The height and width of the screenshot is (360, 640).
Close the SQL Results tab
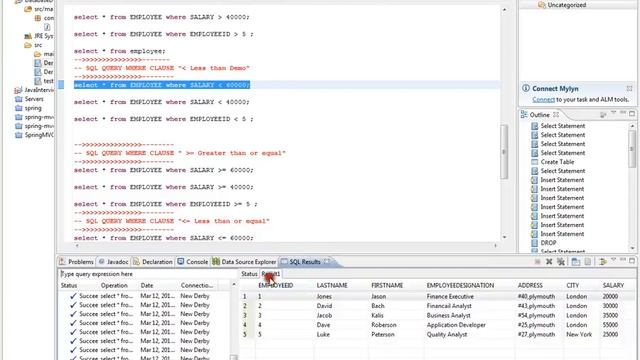coord(327,261)
